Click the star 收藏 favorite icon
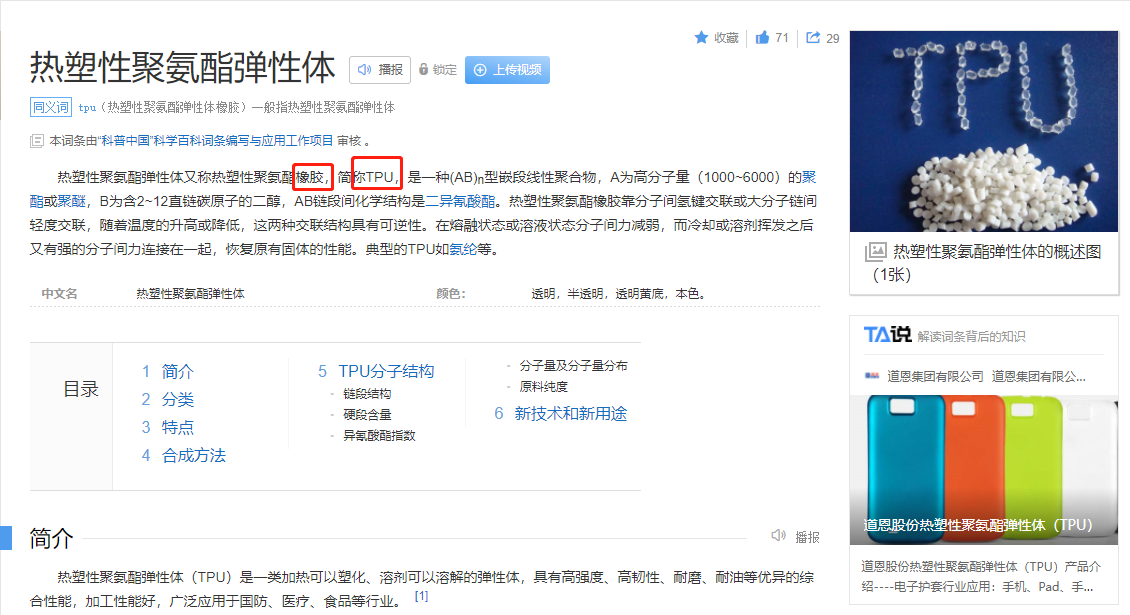Screen dimensions: 1130x615 [701, 38]
